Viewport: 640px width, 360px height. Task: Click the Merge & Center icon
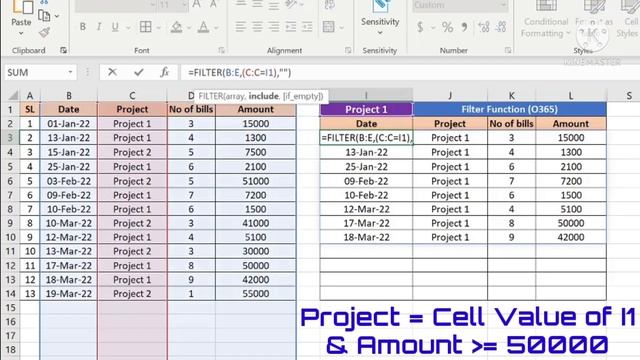pos(329,27)
